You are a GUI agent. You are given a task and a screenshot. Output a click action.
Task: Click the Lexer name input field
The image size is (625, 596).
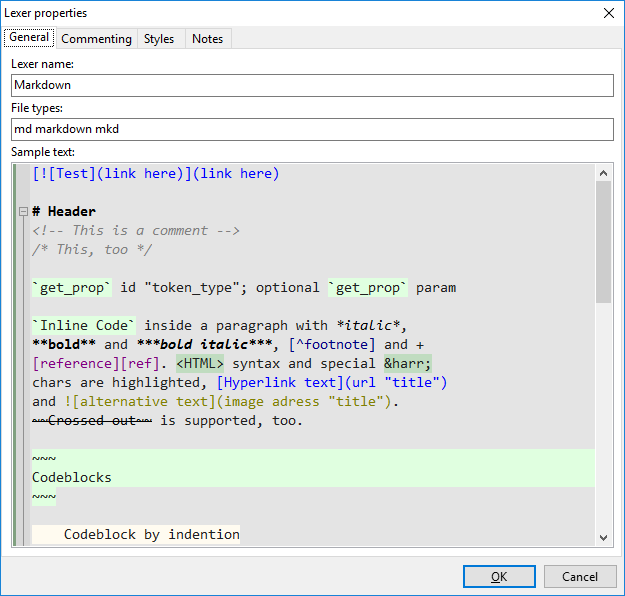click(312, 85)
